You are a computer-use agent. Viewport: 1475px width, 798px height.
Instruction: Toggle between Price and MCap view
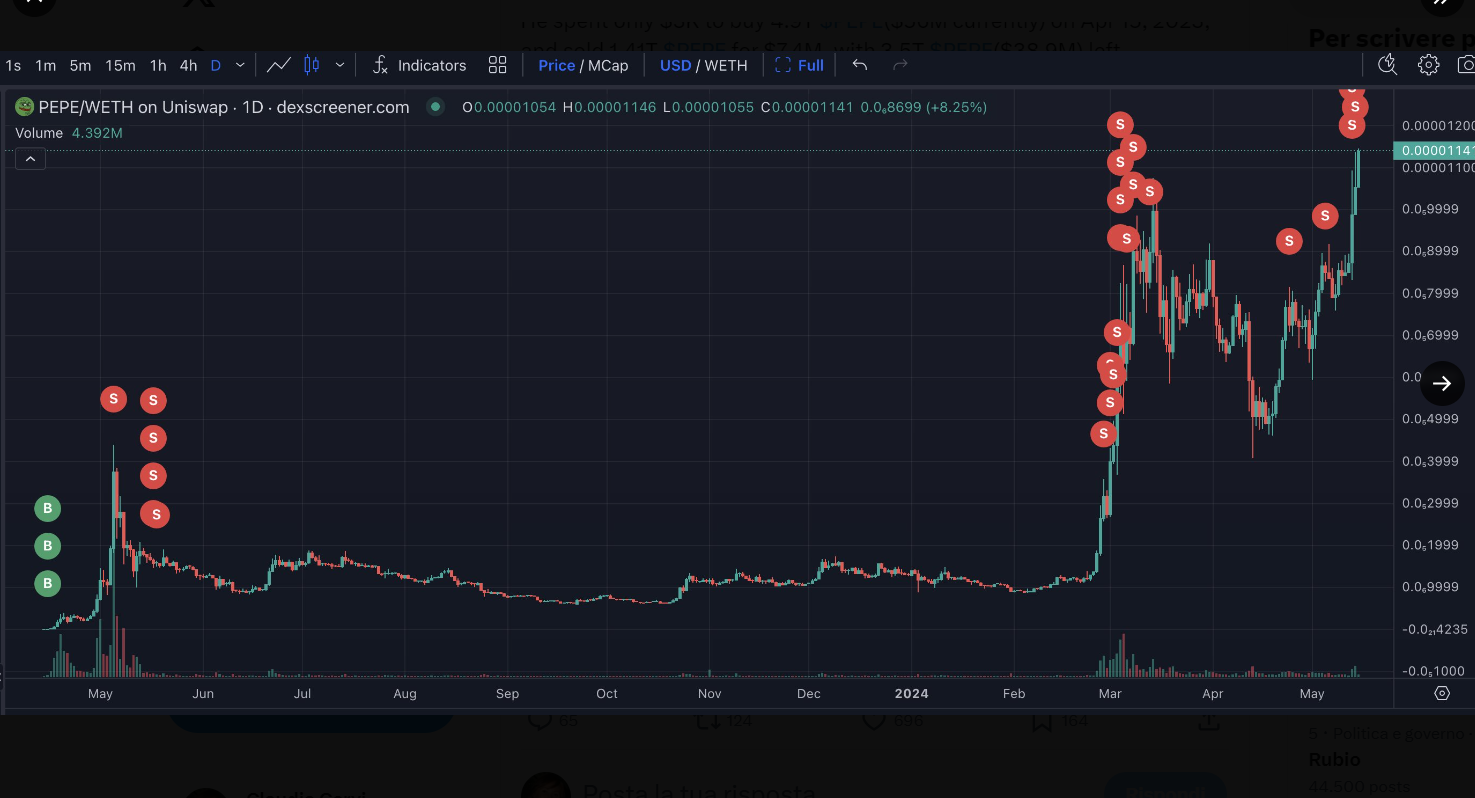click(x=583, y=65)
